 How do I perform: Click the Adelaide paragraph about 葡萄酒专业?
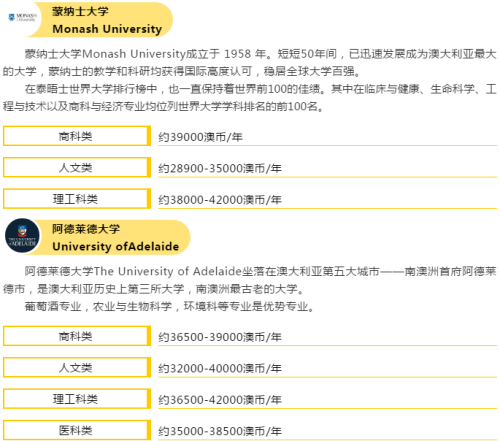(x=169, y=306)
